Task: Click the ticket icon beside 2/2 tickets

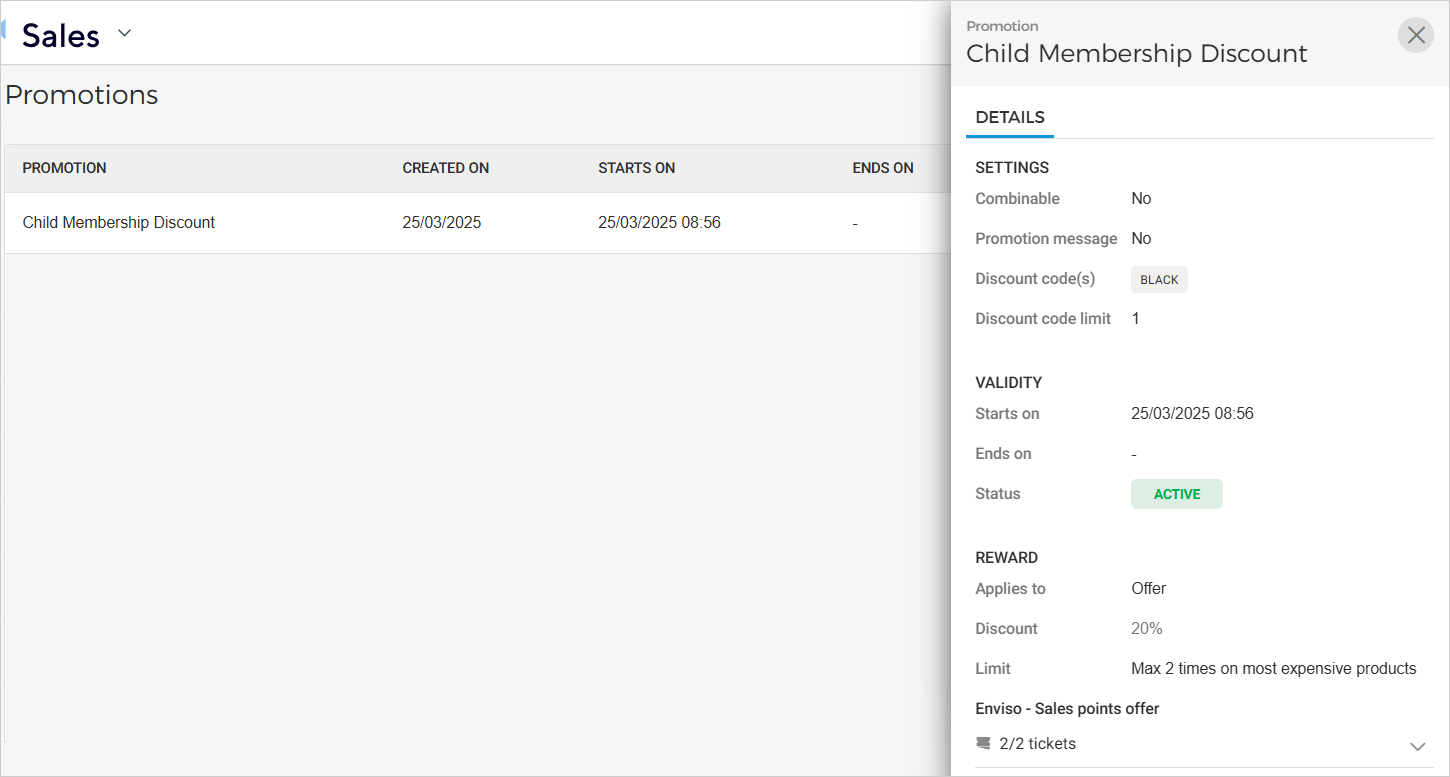Action: [x=983, y=744]
